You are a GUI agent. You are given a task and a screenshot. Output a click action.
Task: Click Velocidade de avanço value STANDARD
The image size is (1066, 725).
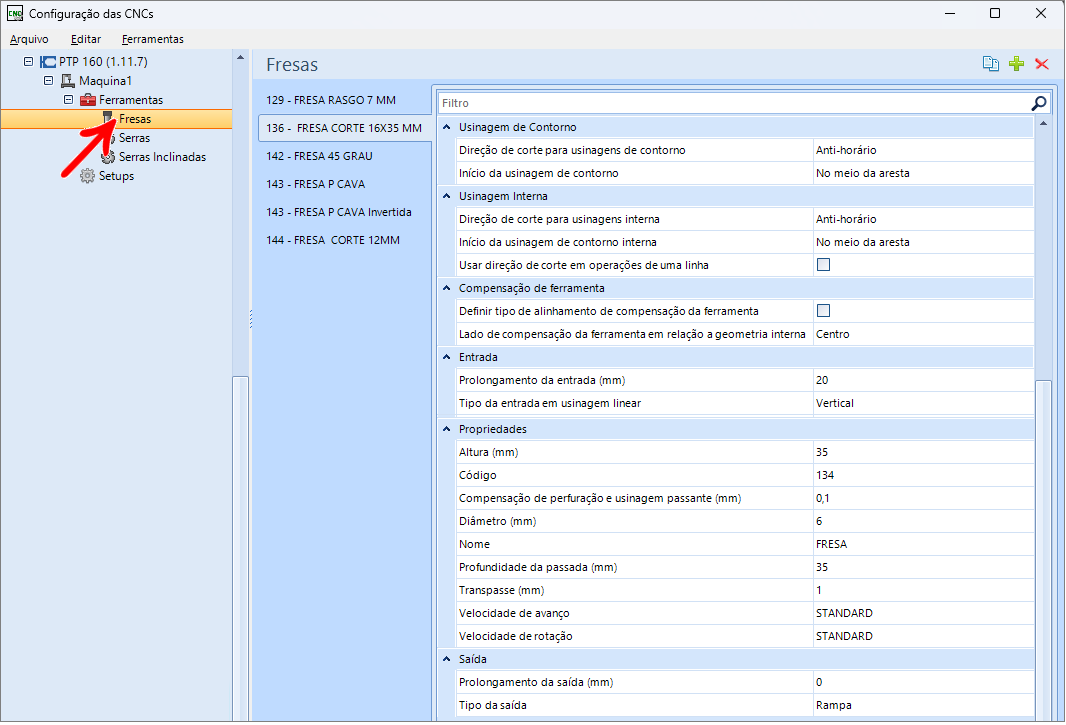923,613
